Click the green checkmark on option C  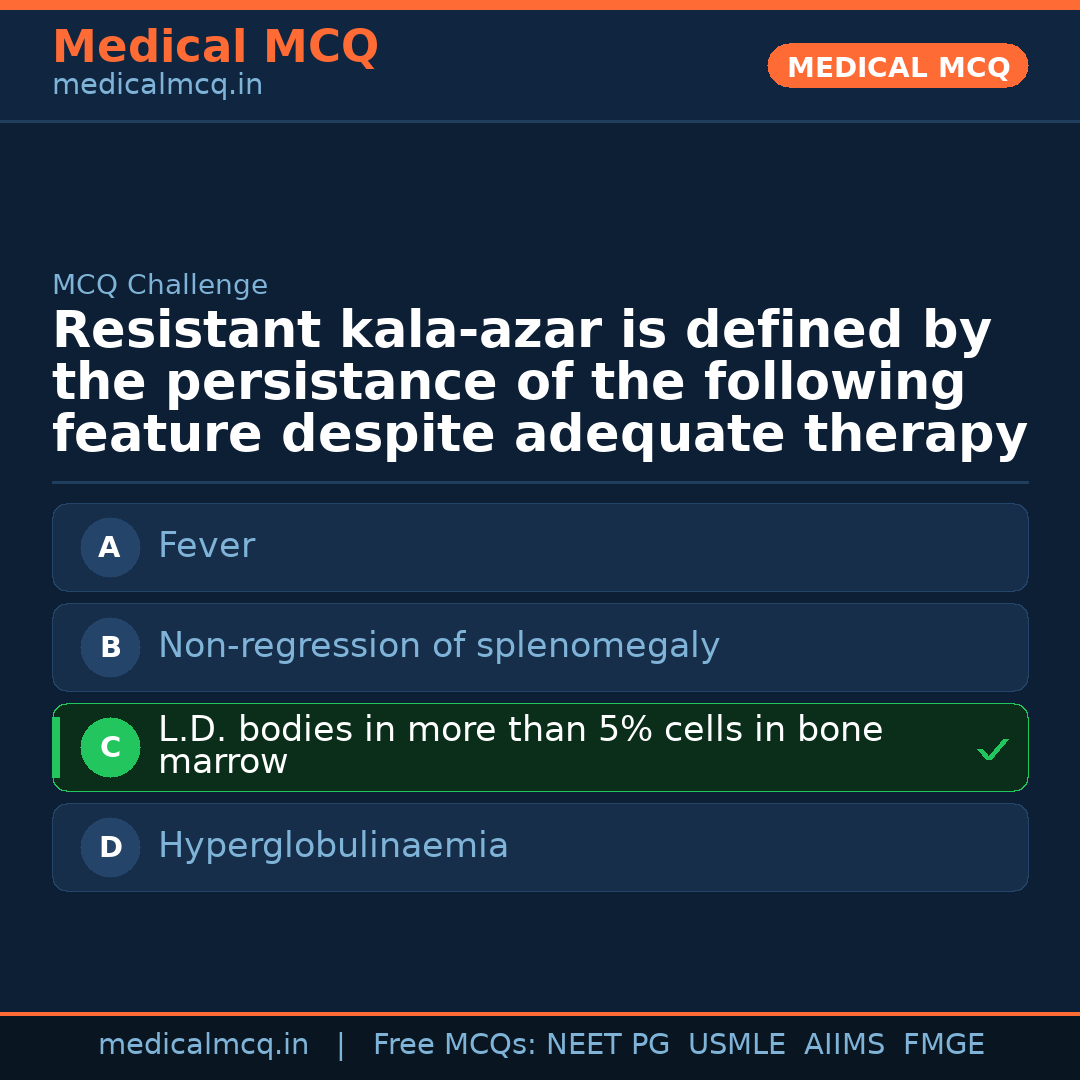tap(992, 749)
